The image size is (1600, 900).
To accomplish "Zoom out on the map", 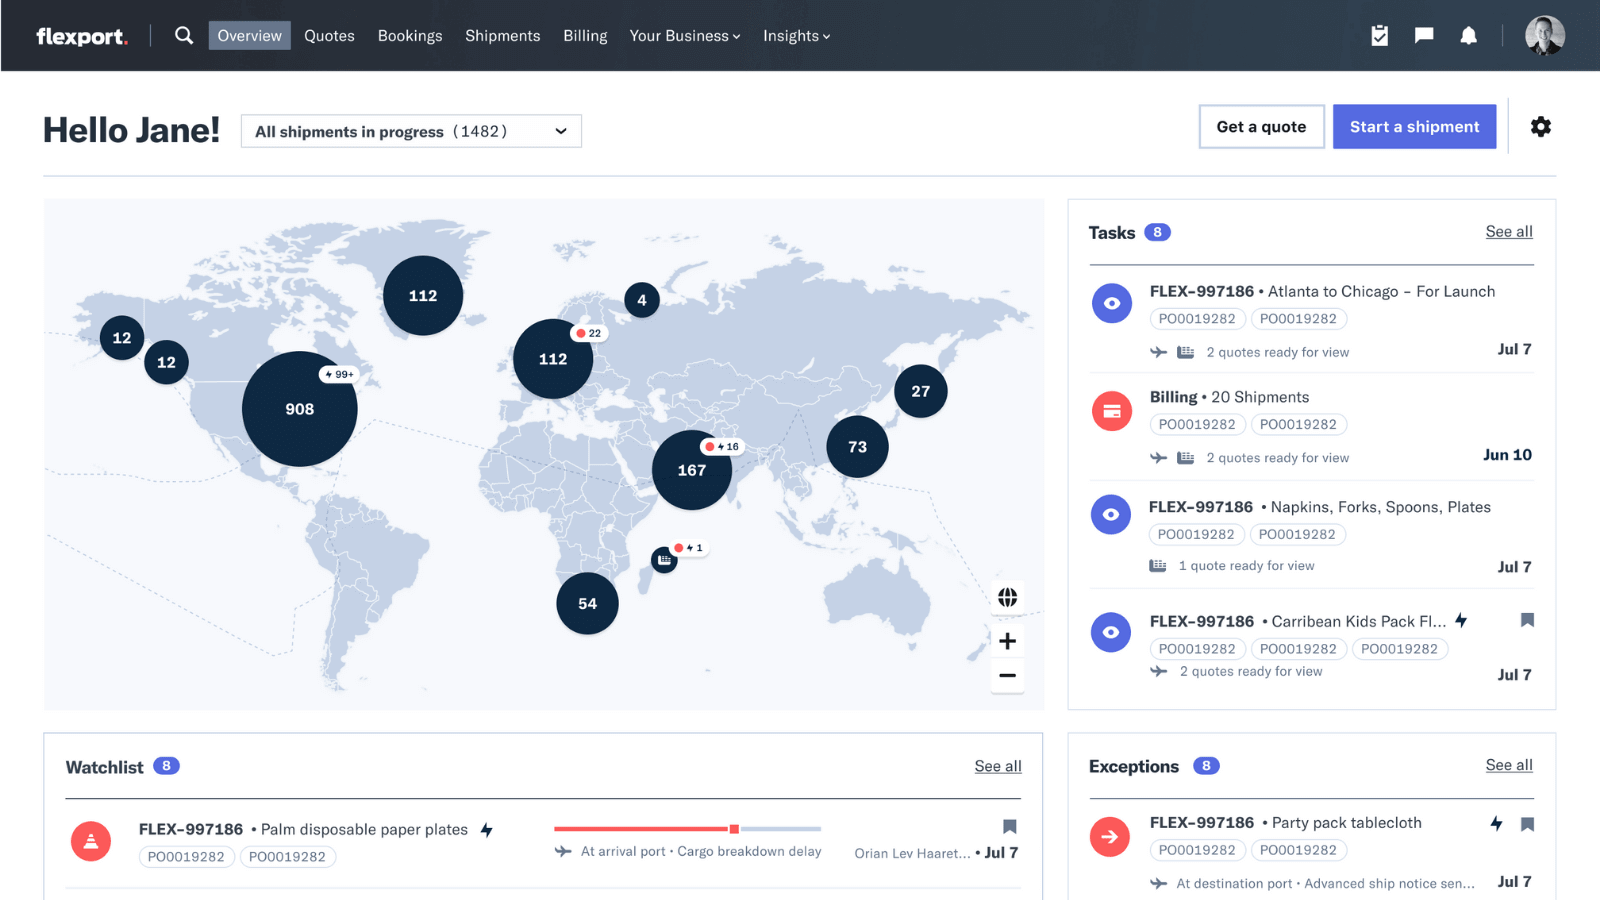I will pyautogui.click(x=1008, y=675).
